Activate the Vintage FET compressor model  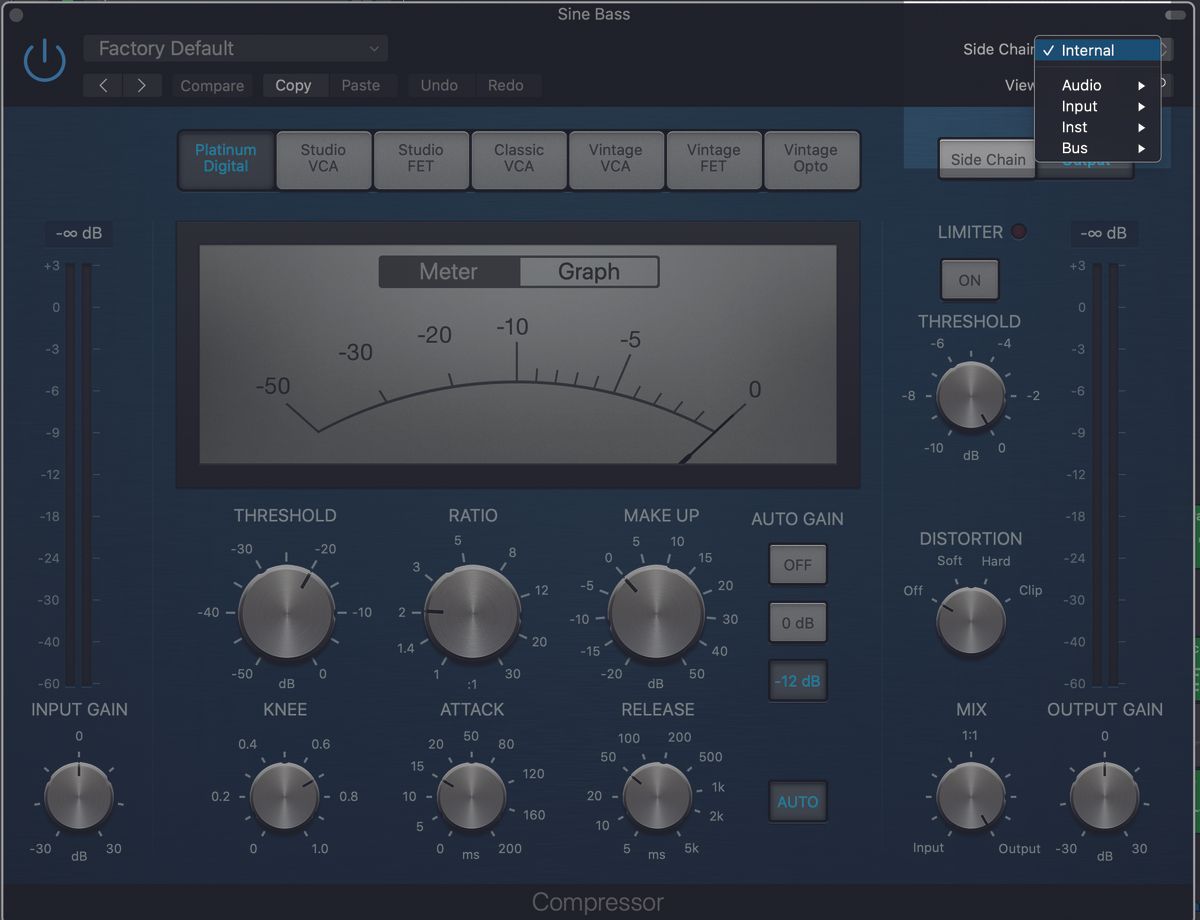(714, 160)
